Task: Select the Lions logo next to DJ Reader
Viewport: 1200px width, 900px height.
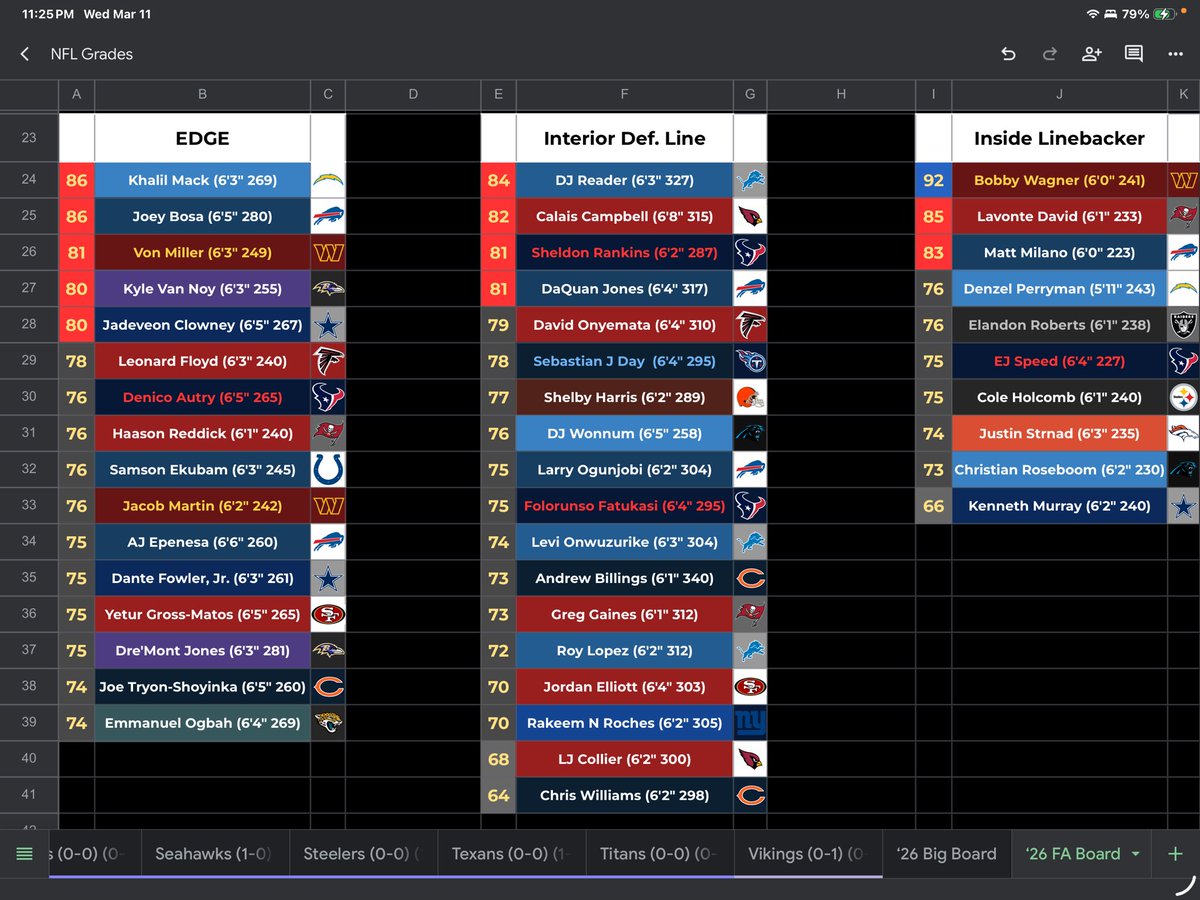Action: 750,180
